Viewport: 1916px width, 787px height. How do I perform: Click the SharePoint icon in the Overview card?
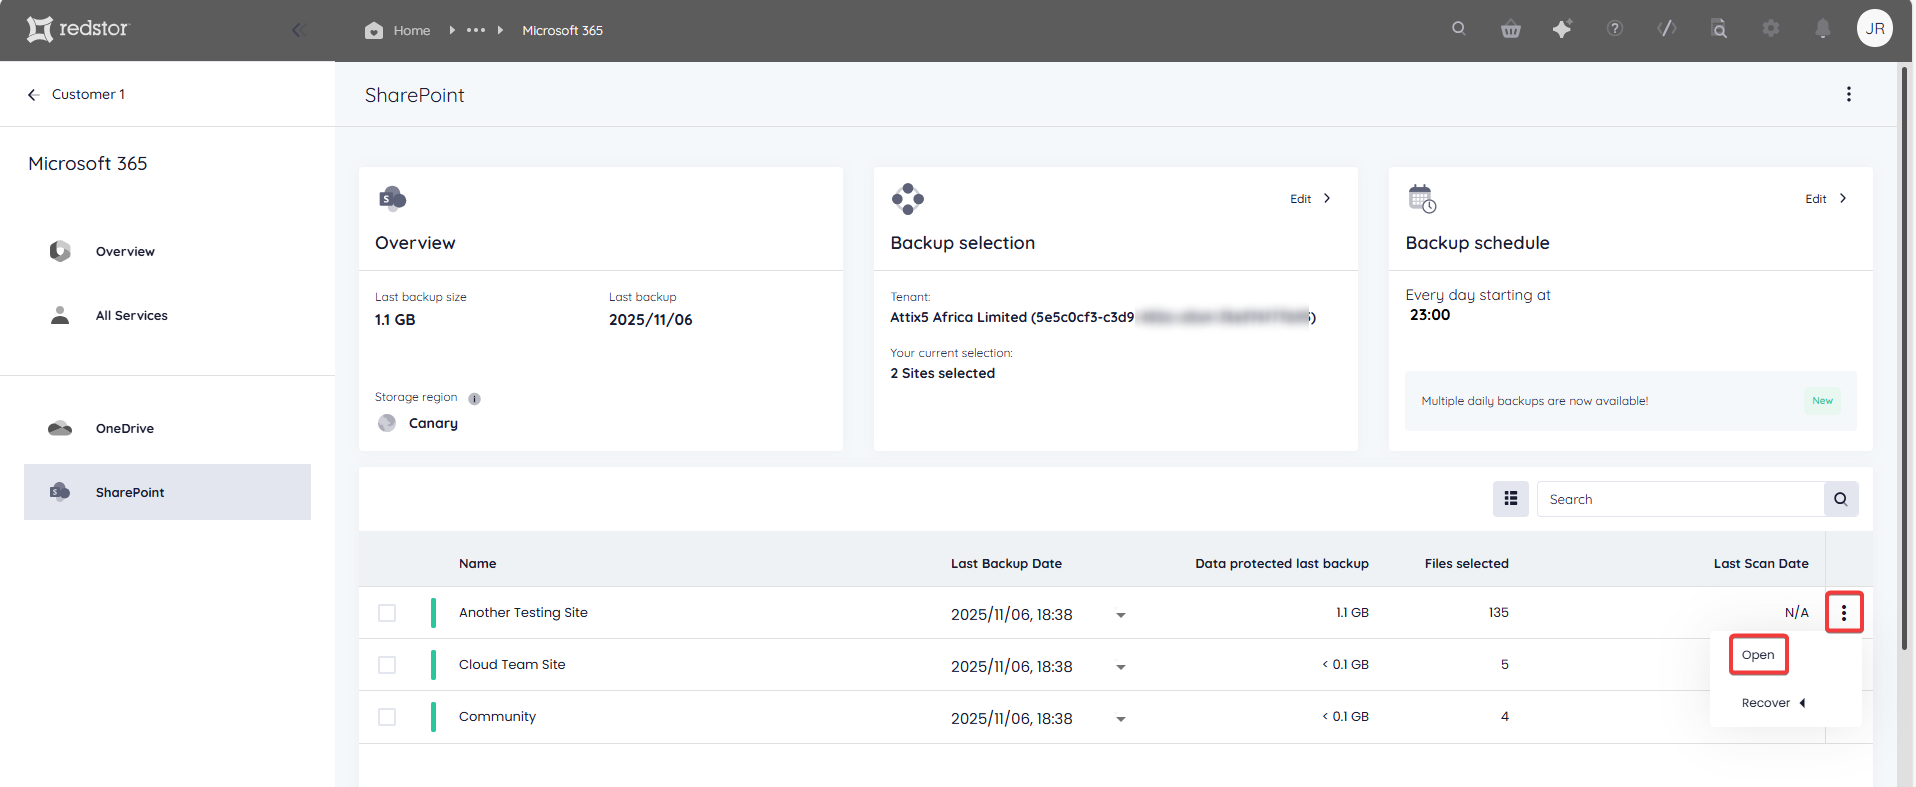point(393,198)
